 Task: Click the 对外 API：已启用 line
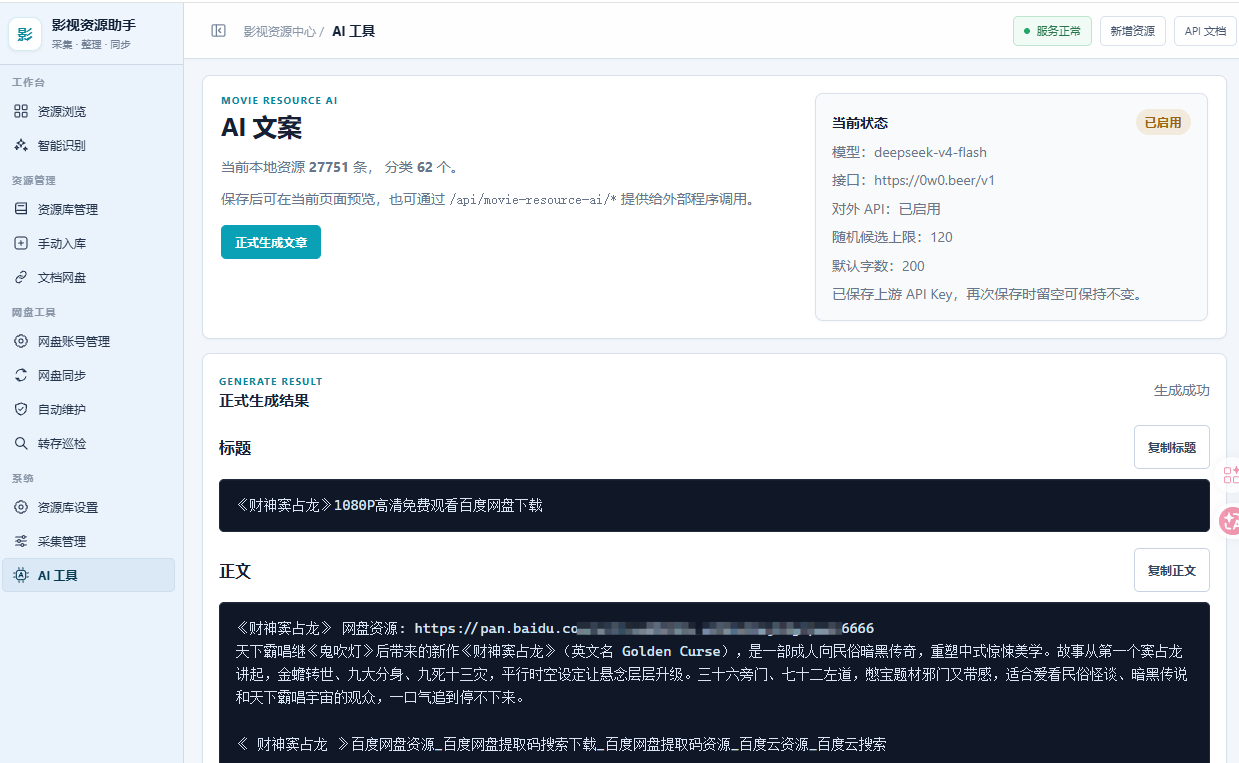pos(886,209)
